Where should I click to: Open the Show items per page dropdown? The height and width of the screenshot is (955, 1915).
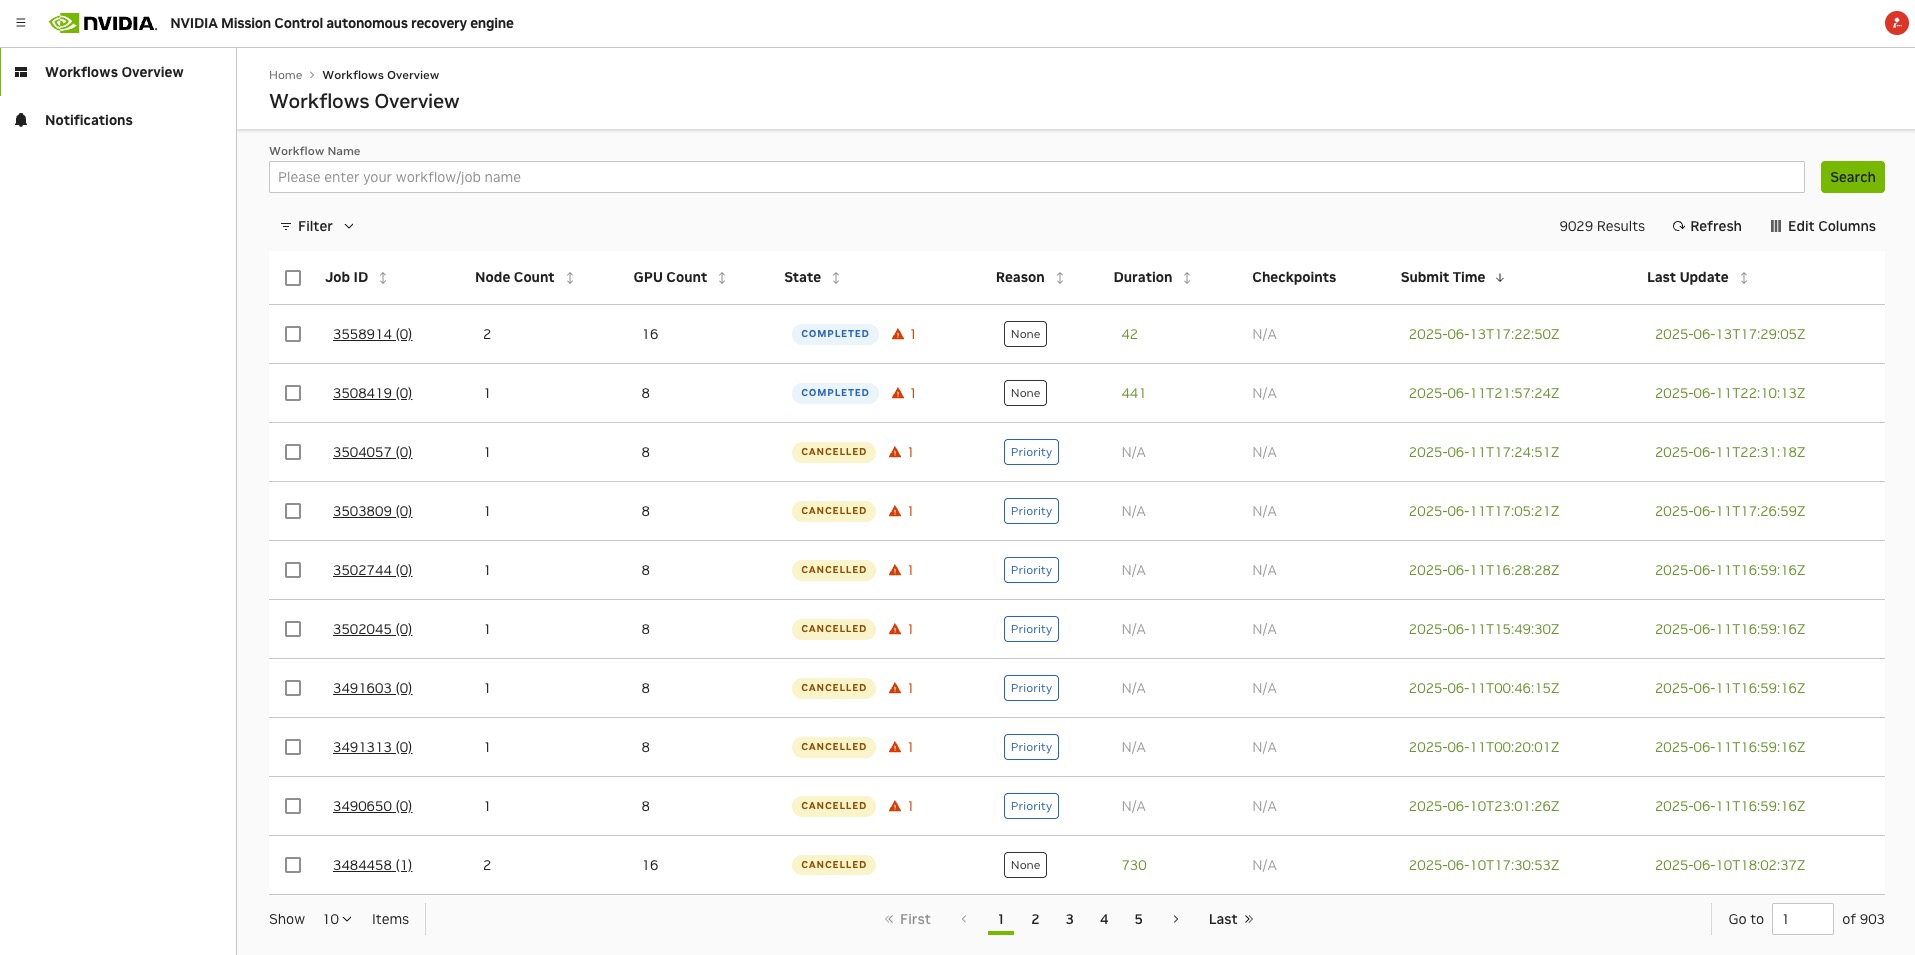[x=337, y=919]
